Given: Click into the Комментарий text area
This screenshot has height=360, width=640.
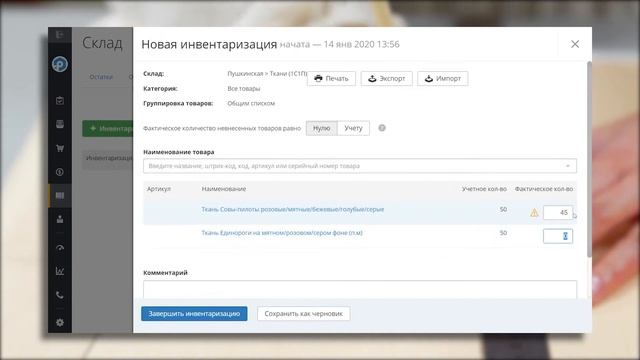Looking at the screenshot, I should (x=360, y=289).
